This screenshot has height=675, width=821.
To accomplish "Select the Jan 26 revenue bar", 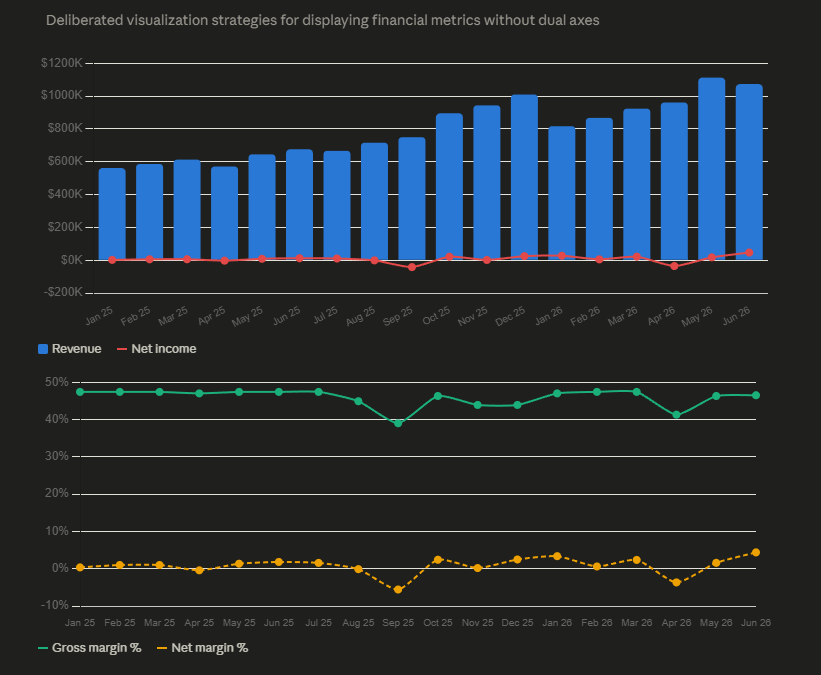I will point(562,193).
